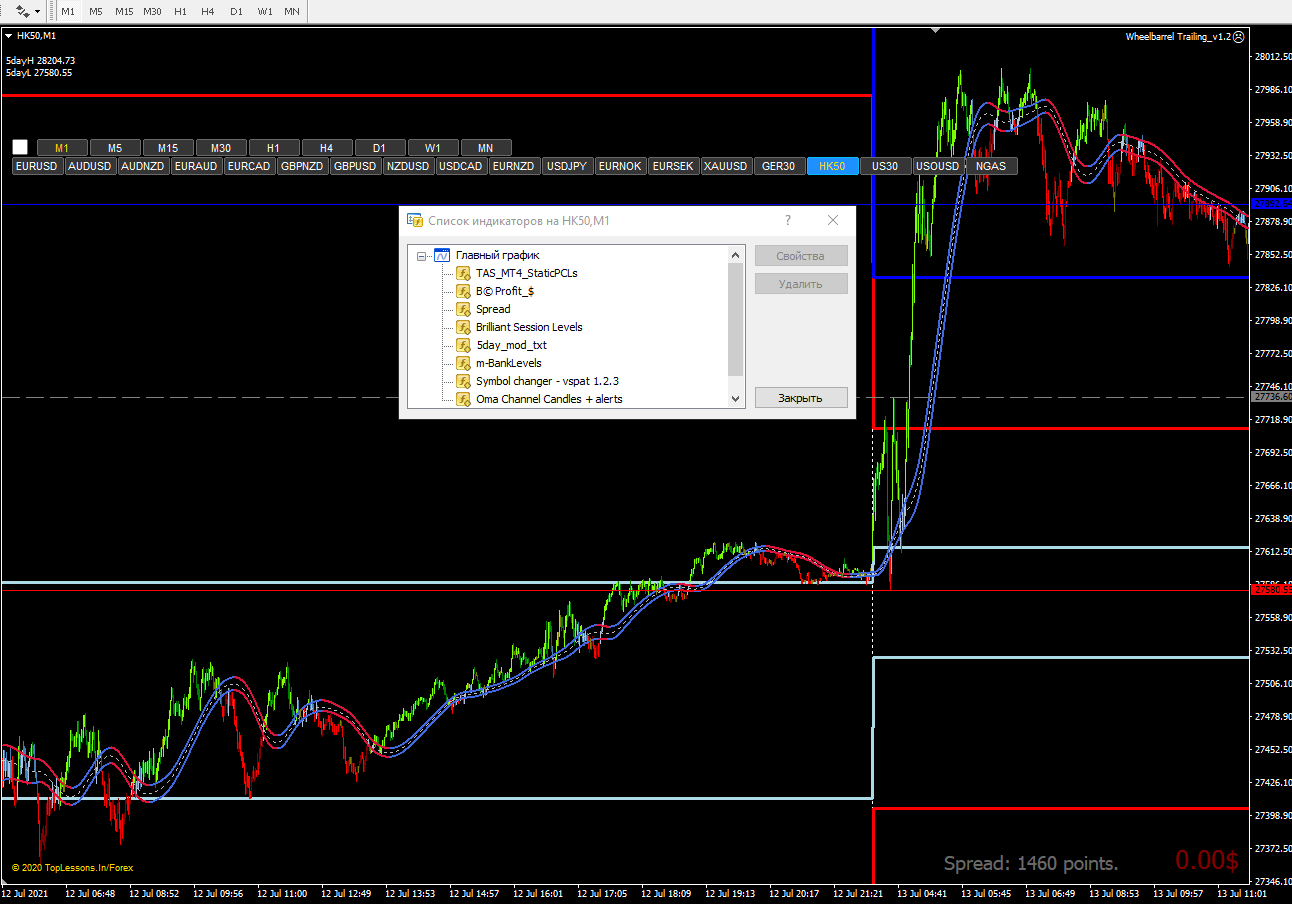Image resolution: width=1292 pixels, height=904 pixels.
Task: Select Symbol changer - vspat indicator icon
Action: pyautogui.click(x=464, y=381)
